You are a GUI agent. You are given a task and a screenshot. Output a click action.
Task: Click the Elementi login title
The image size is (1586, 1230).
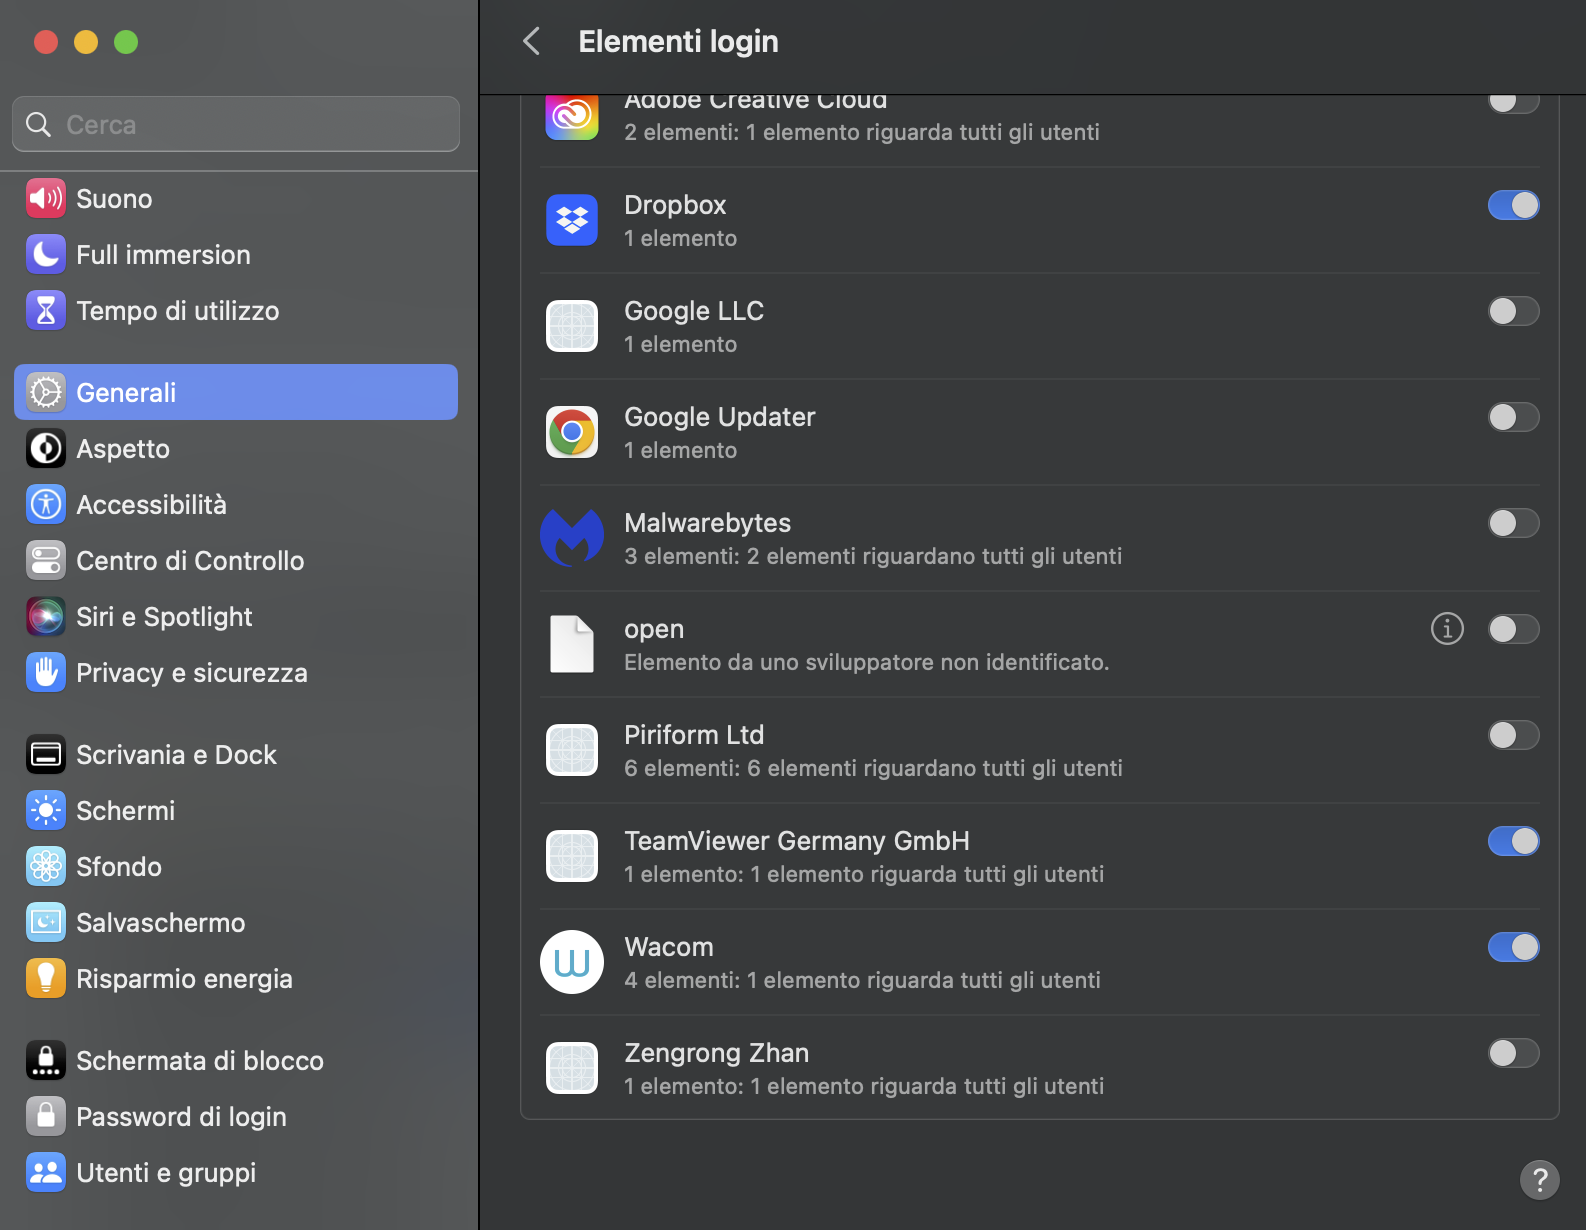[678, 41]
